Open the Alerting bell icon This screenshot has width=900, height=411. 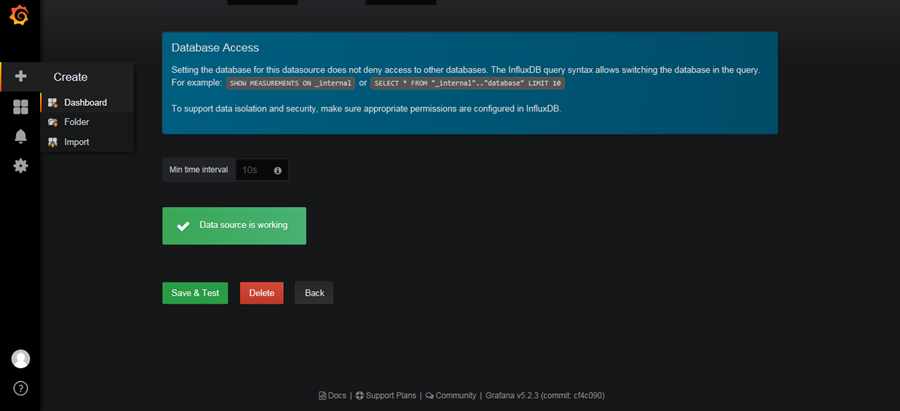point(21,137)
